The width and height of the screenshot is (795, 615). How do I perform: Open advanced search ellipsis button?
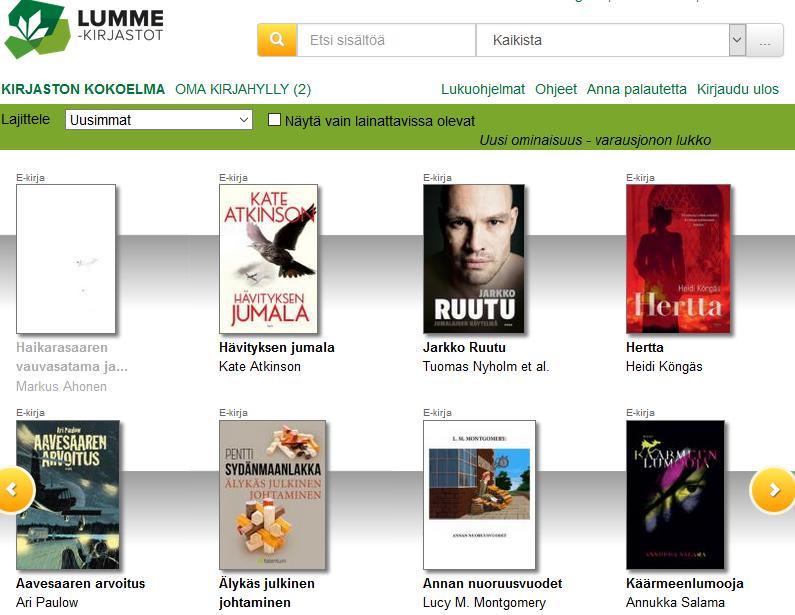click(765, 40)
